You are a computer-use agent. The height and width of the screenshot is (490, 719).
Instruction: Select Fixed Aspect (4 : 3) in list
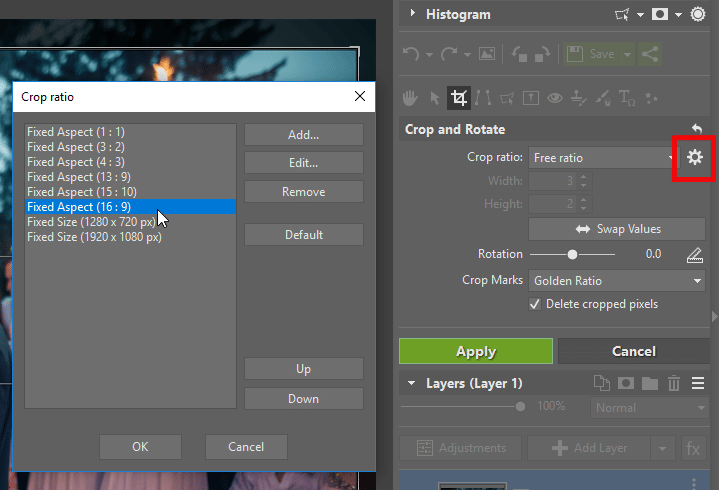[x=131, y=162]
